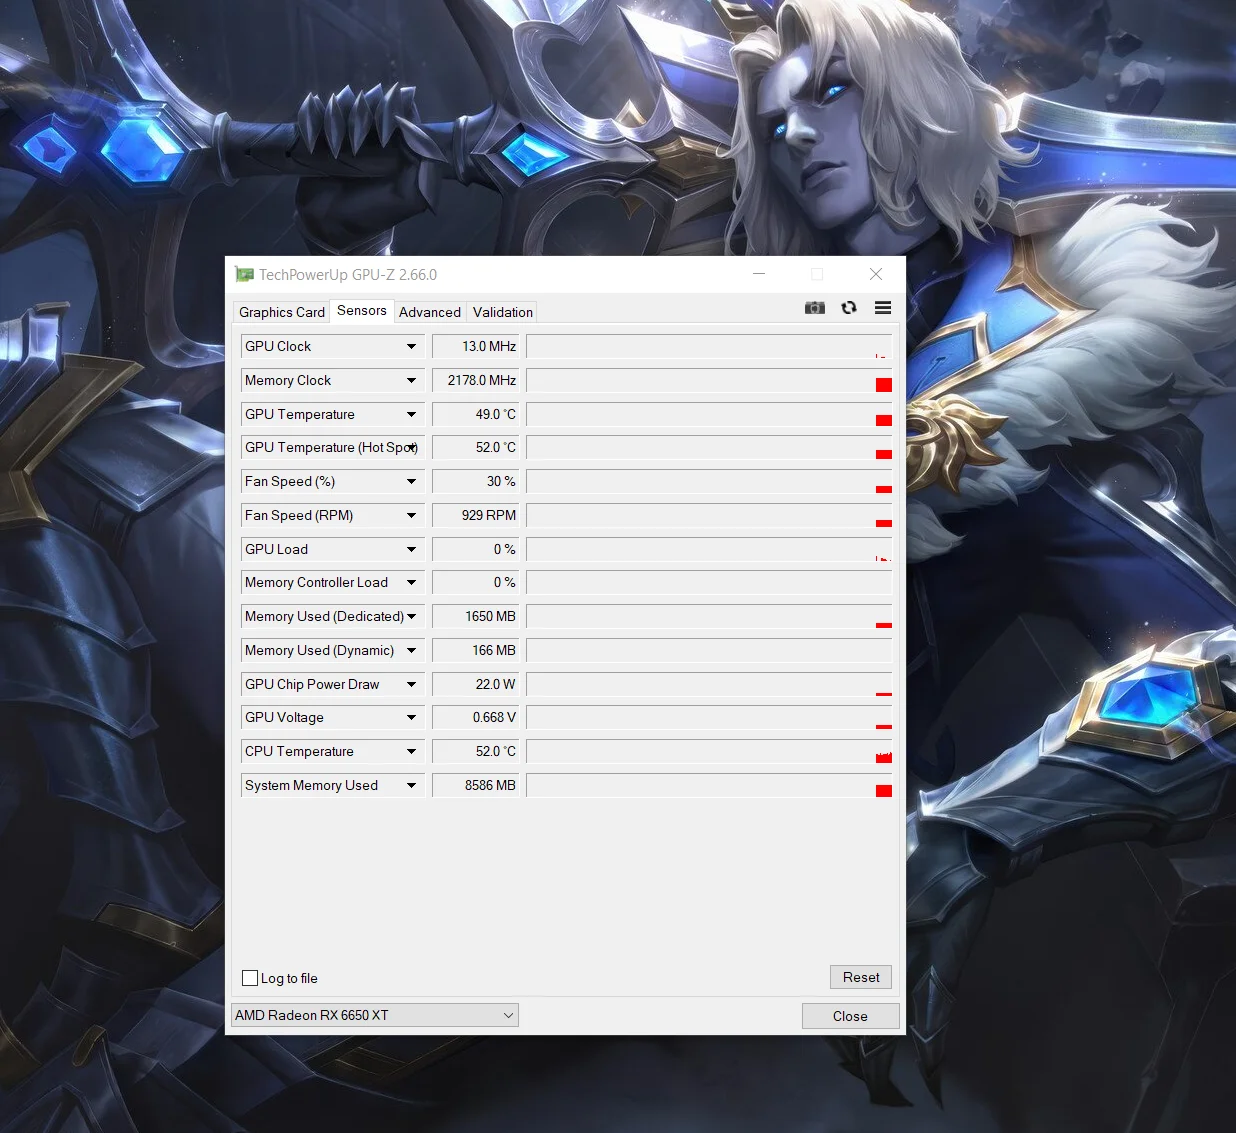
Task: Expand the Fan Speed (%) dropdown
Action: pos(411,481)
